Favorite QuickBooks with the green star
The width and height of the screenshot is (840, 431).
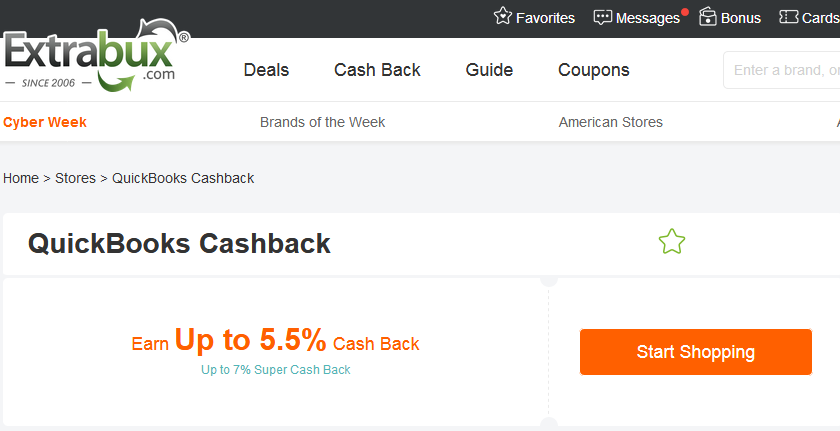click(672, 242)
